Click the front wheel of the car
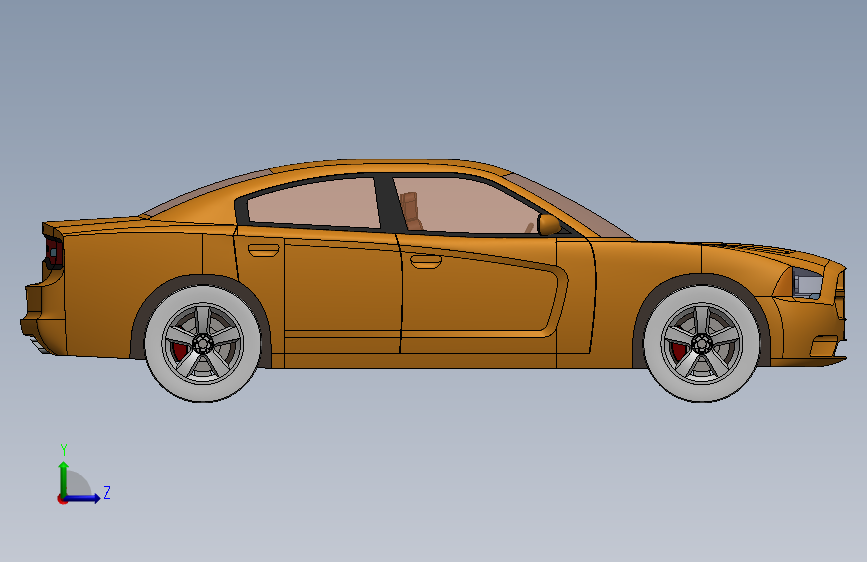This screenshot has height=562, width=867. click(x=702, y=344)
